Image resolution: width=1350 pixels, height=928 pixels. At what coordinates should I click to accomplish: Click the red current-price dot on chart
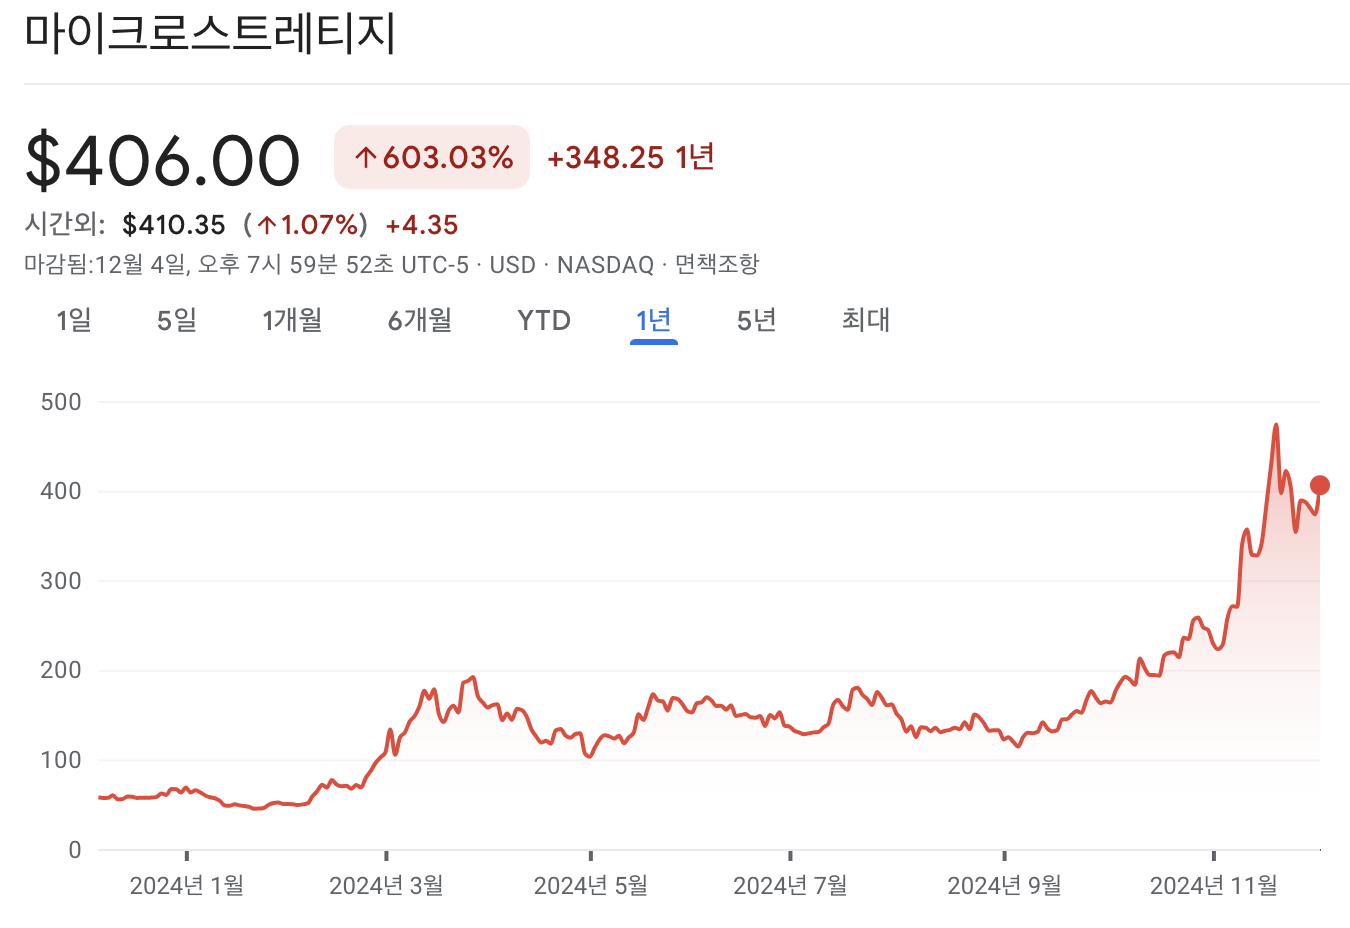(1320, 485)
